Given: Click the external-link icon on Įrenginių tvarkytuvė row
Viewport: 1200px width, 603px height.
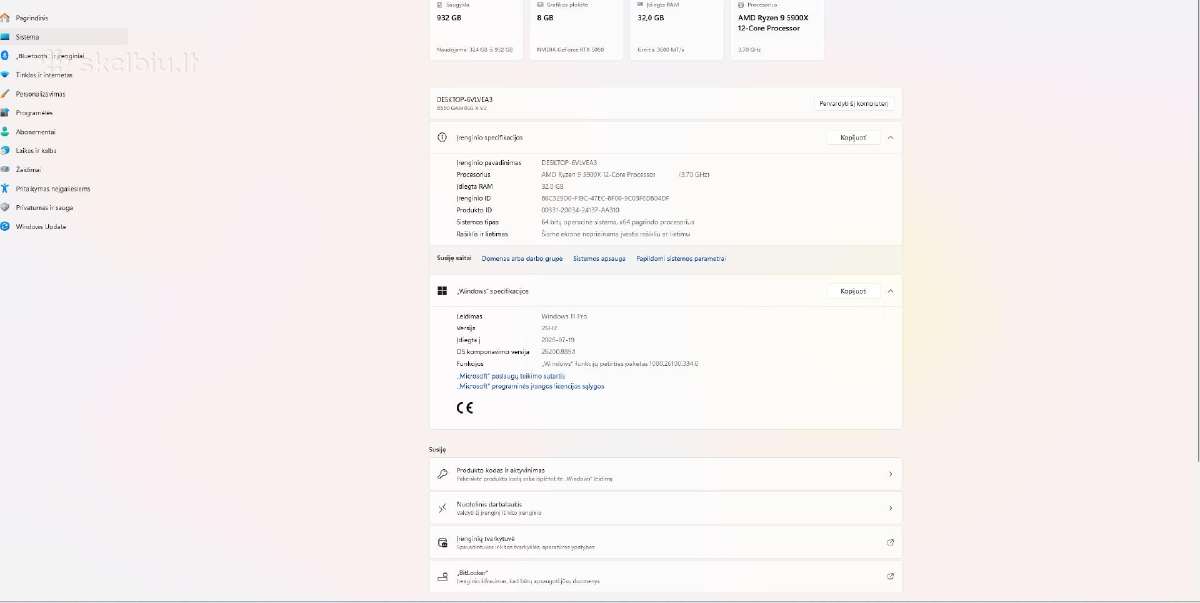Looking at the screenshot, I should pos(890,543).
